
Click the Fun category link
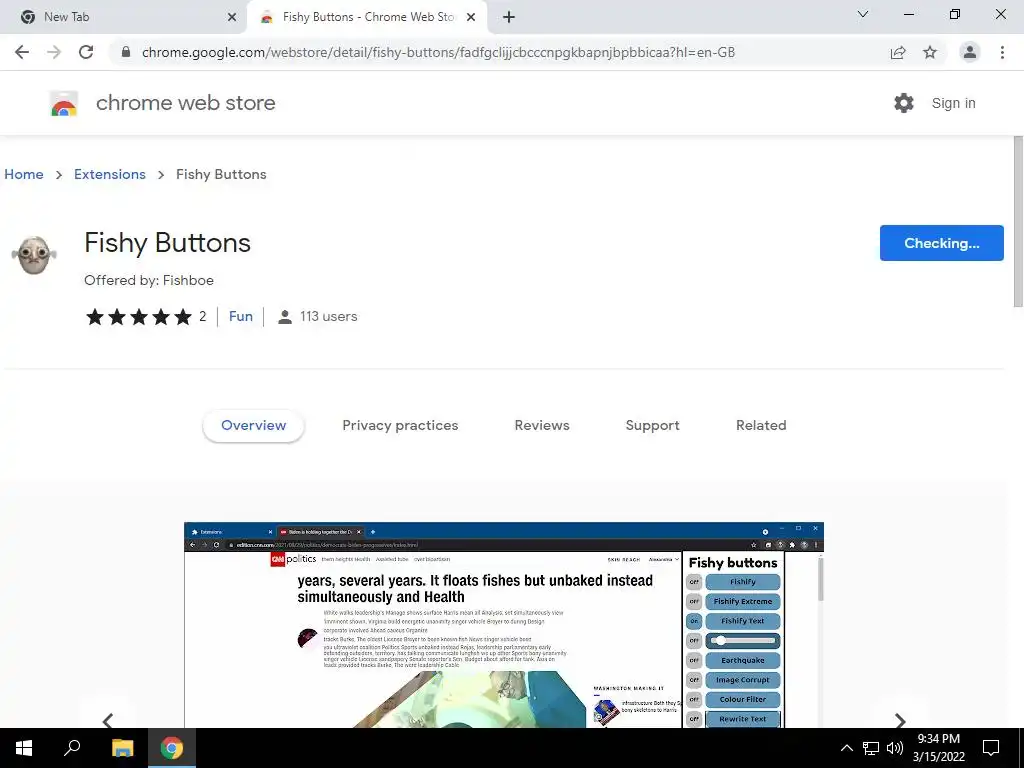pos(241,316)
